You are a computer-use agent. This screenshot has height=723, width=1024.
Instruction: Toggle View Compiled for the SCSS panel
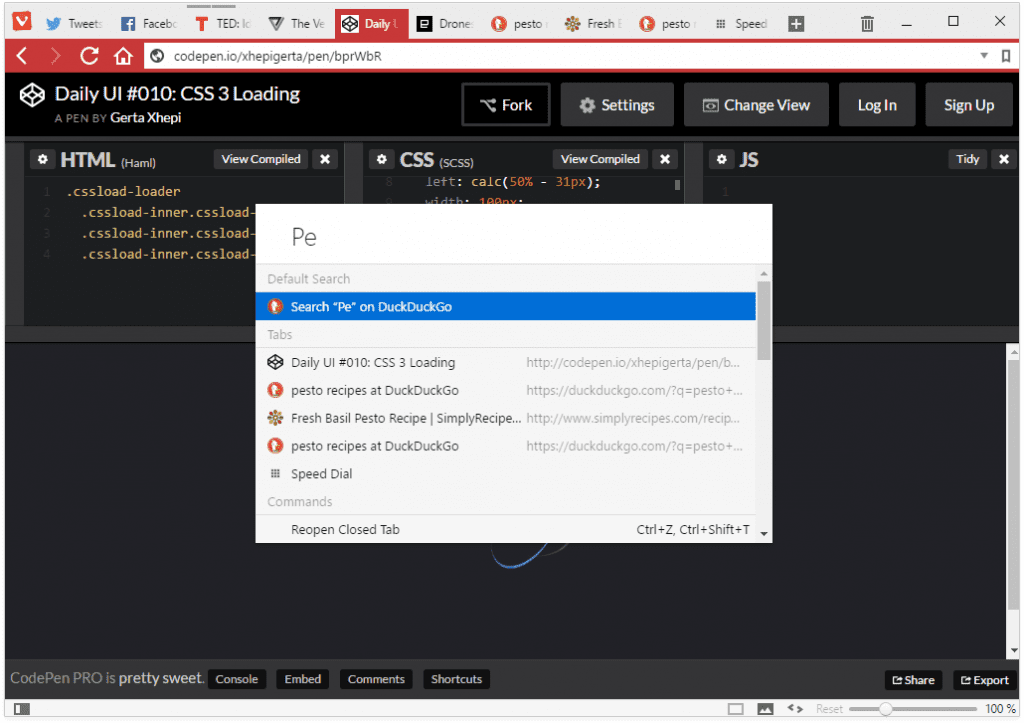point(599,159)
